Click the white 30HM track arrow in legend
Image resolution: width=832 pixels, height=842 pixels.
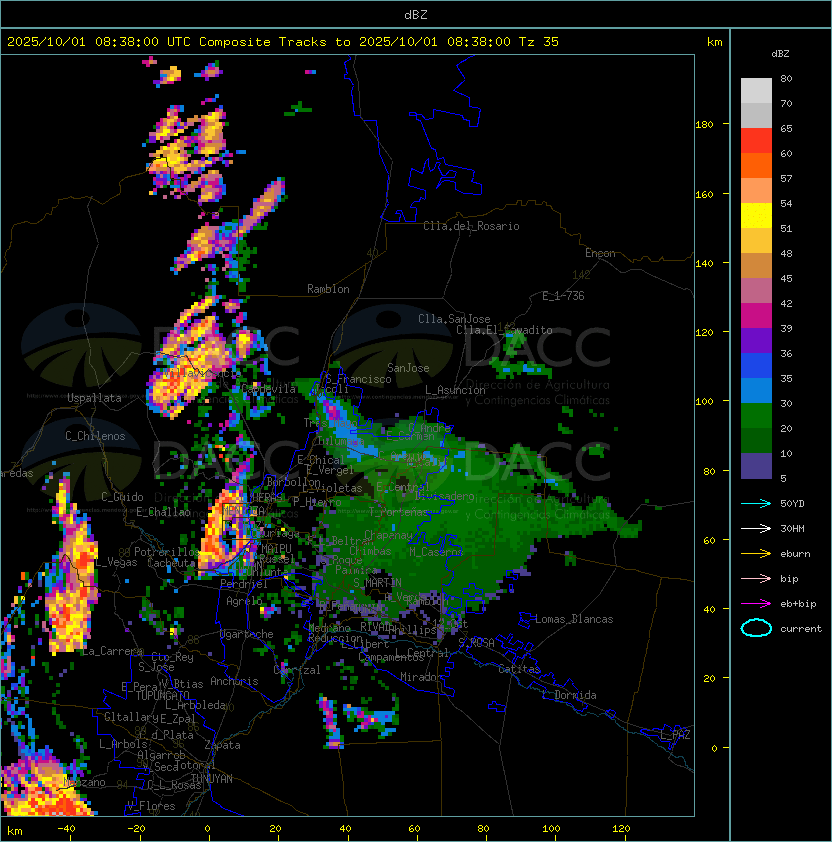756,529
